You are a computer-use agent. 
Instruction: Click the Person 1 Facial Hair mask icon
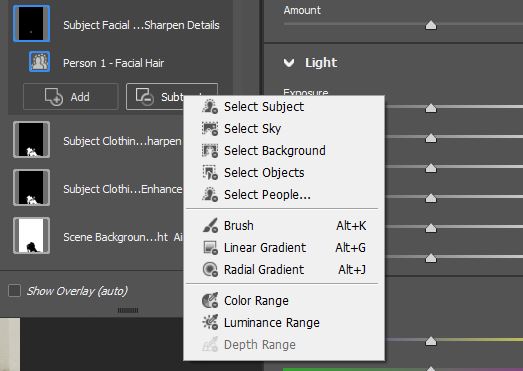(40, 62)
